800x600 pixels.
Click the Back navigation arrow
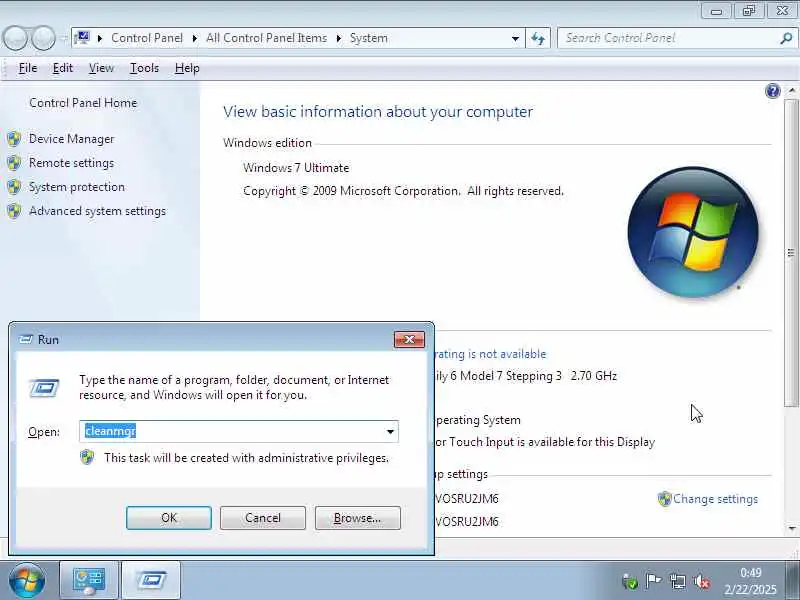(15, 38)
